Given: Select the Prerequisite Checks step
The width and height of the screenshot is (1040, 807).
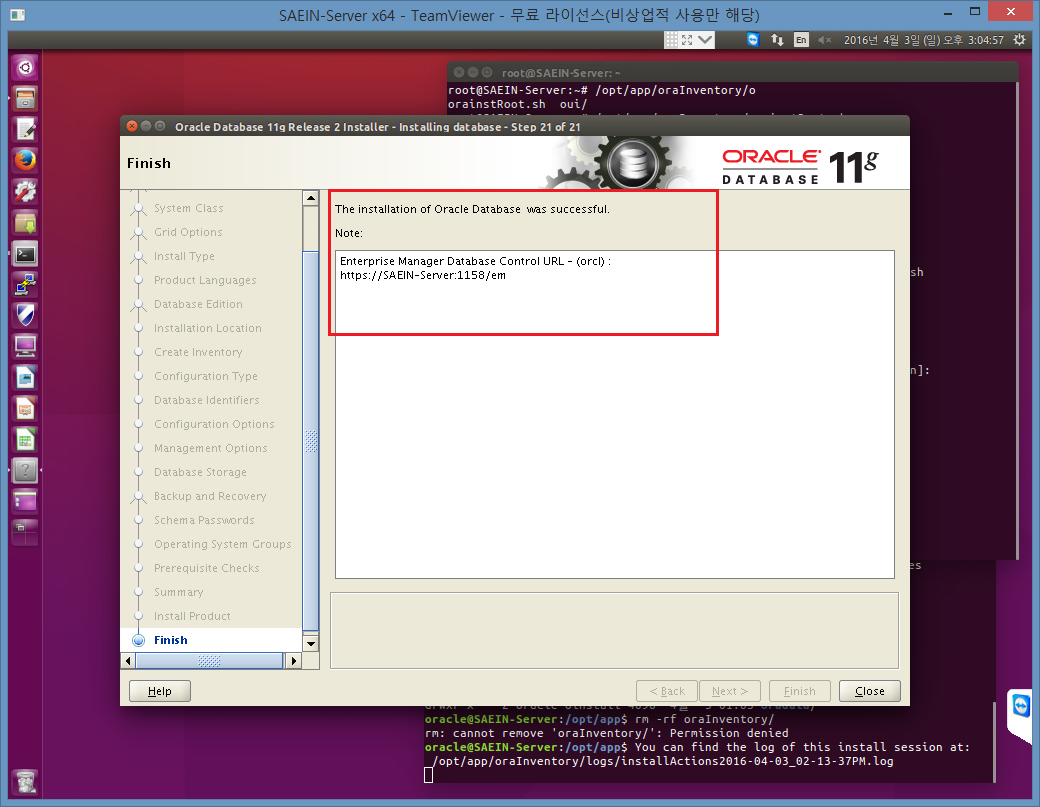Looking at the screenshot, I should pyautogui.click(x=206, y=568).
